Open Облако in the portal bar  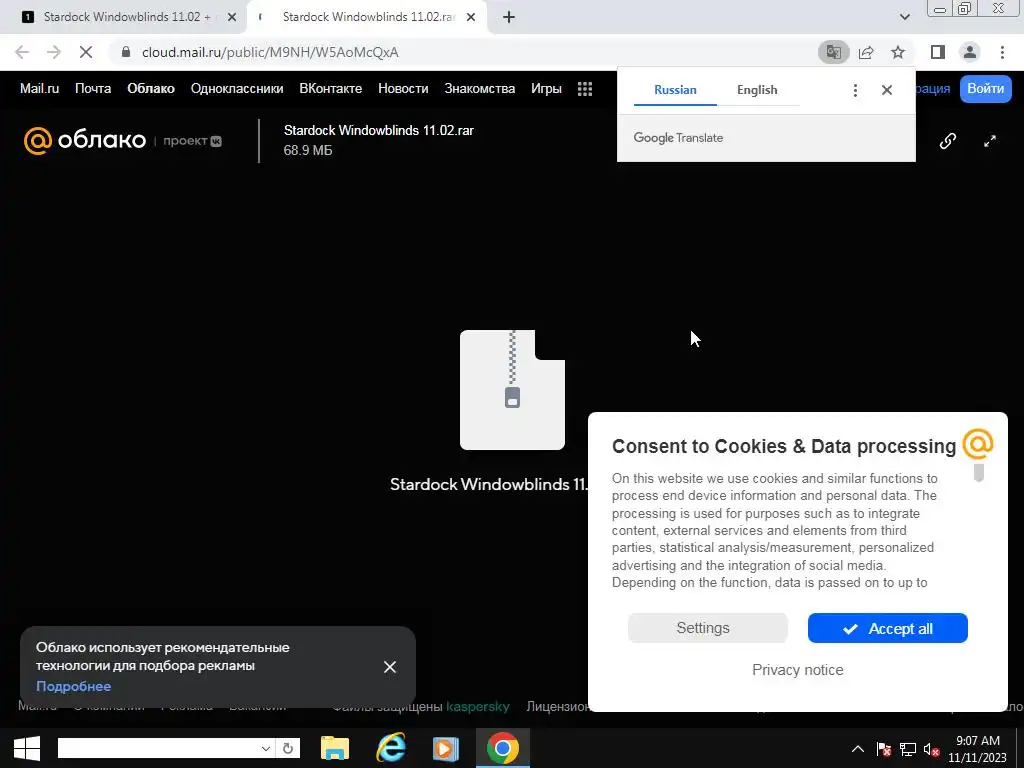151,89
